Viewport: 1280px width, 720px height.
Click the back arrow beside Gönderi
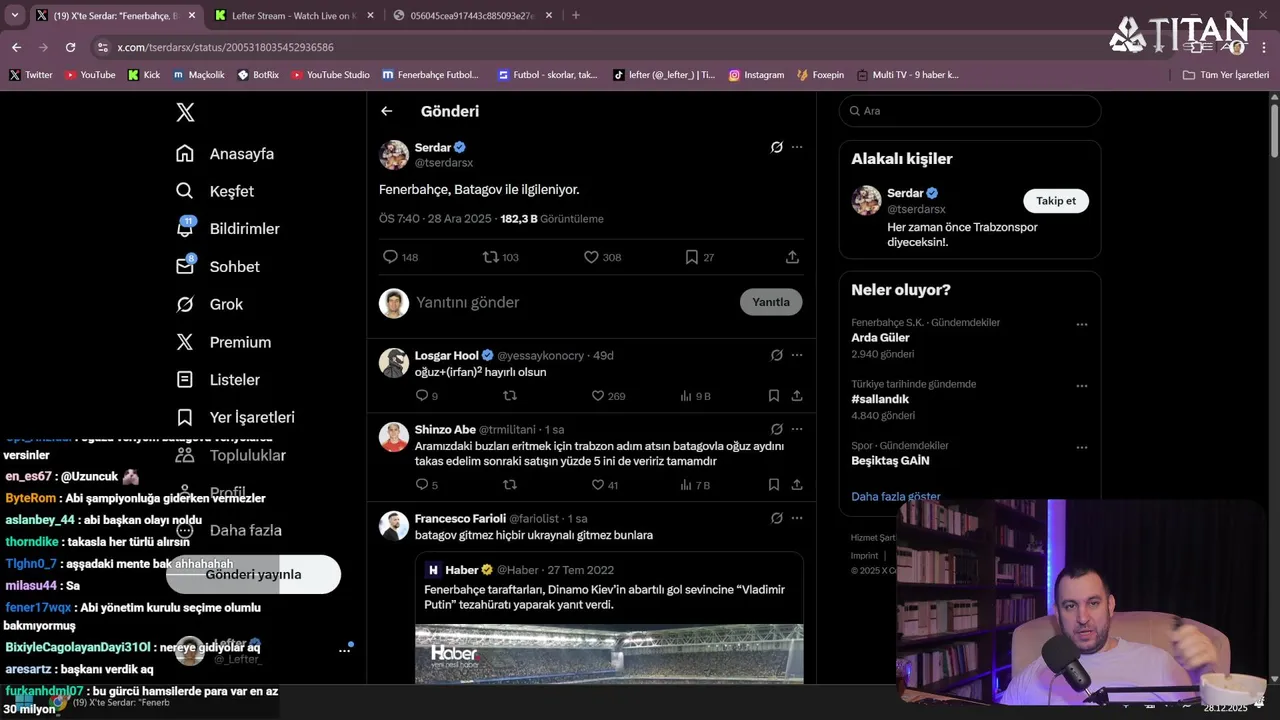tap(387, 111)
